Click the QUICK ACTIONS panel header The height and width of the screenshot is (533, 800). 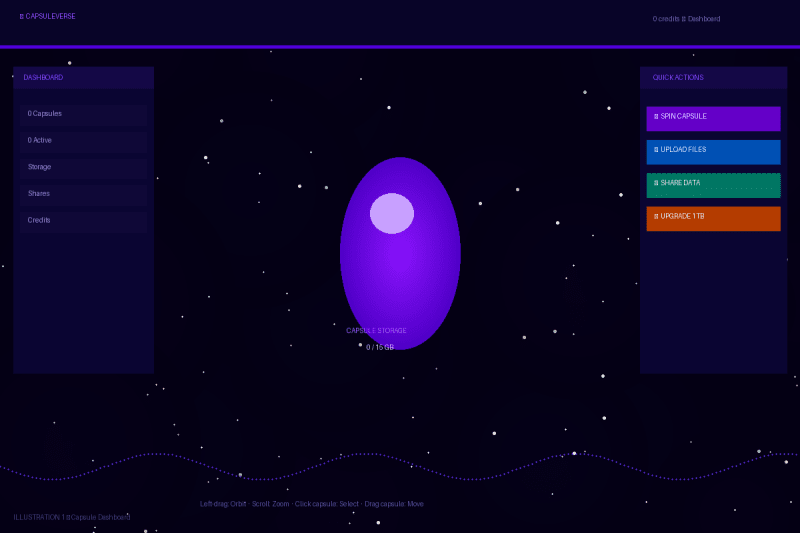713,78
